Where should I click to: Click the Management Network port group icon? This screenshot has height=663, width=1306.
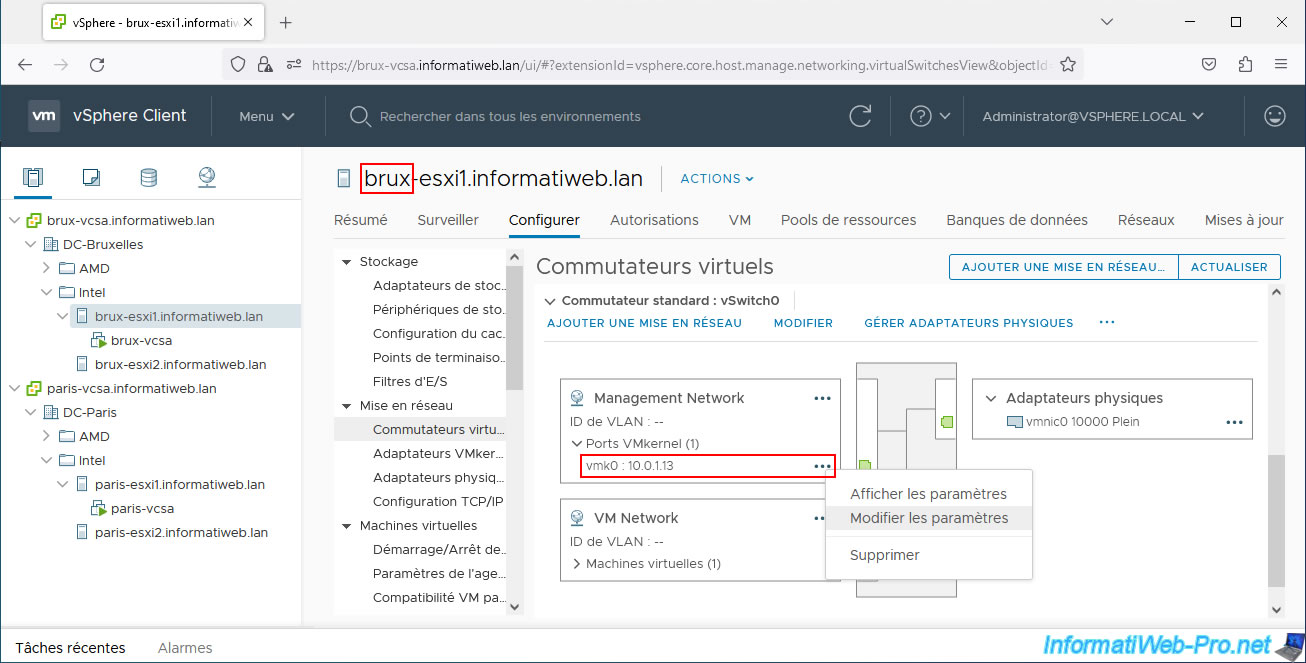[x=577, y=398]
